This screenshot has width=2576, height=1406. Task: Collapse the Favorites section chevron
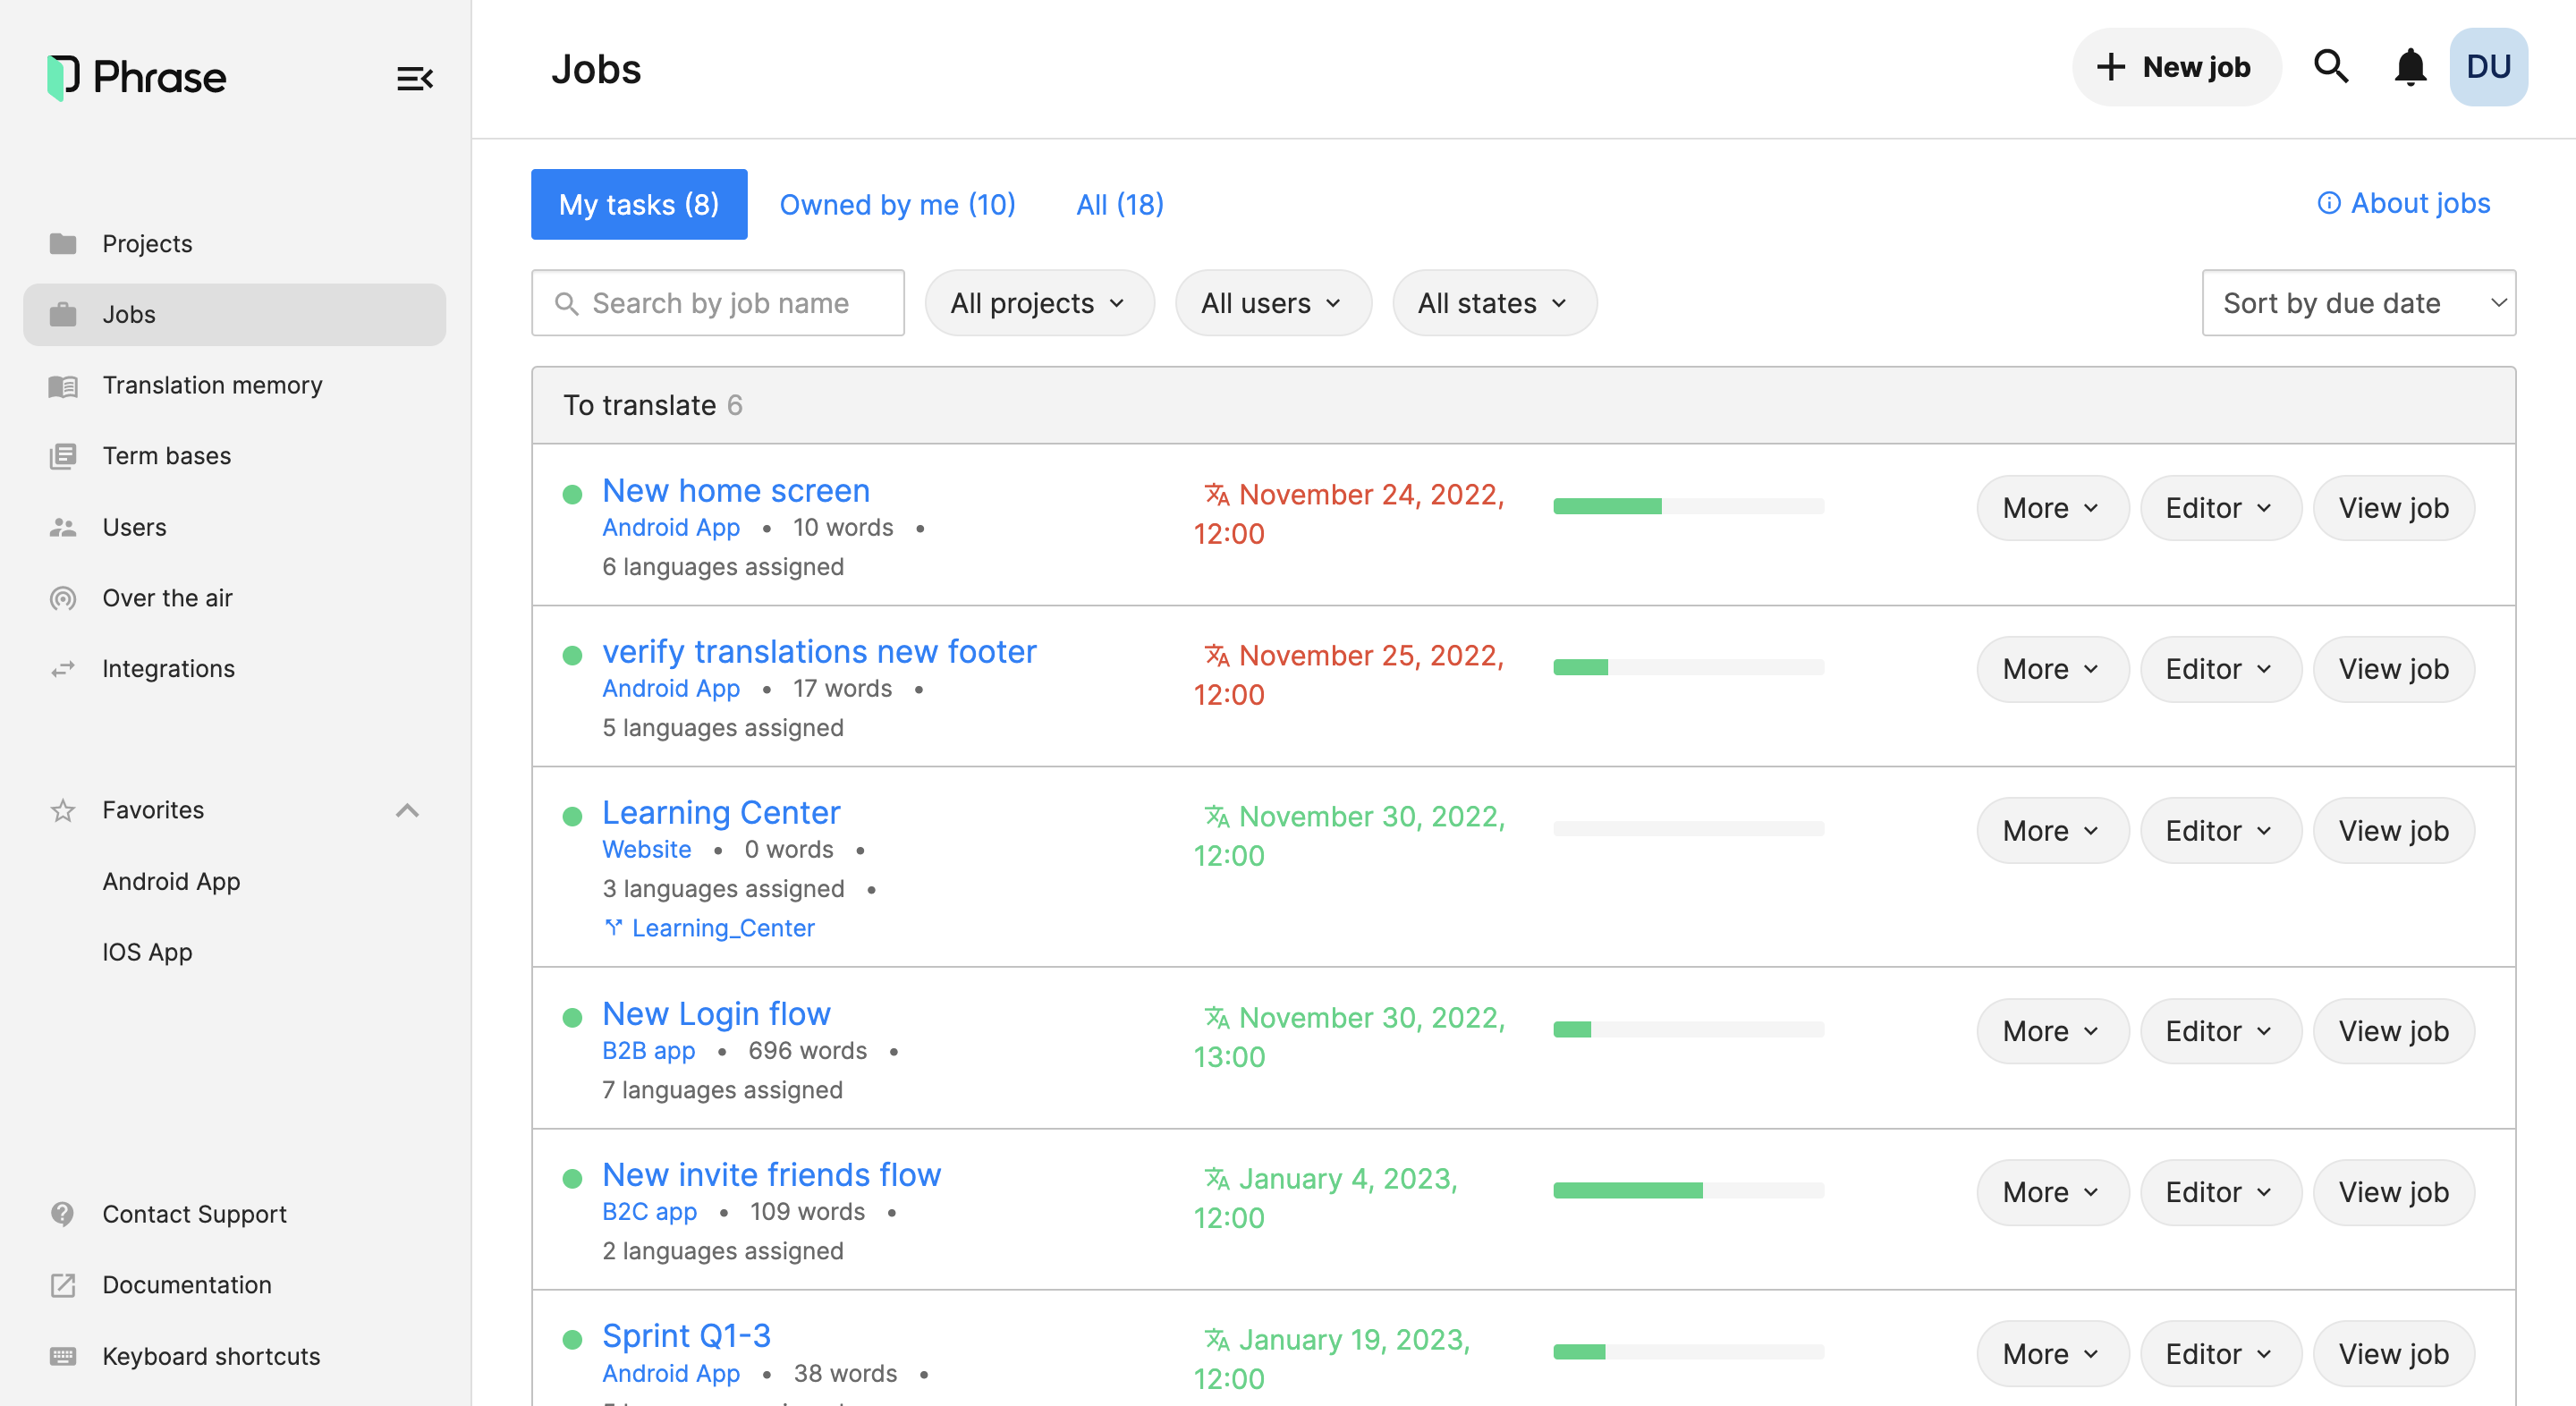[x=407, y=810]
